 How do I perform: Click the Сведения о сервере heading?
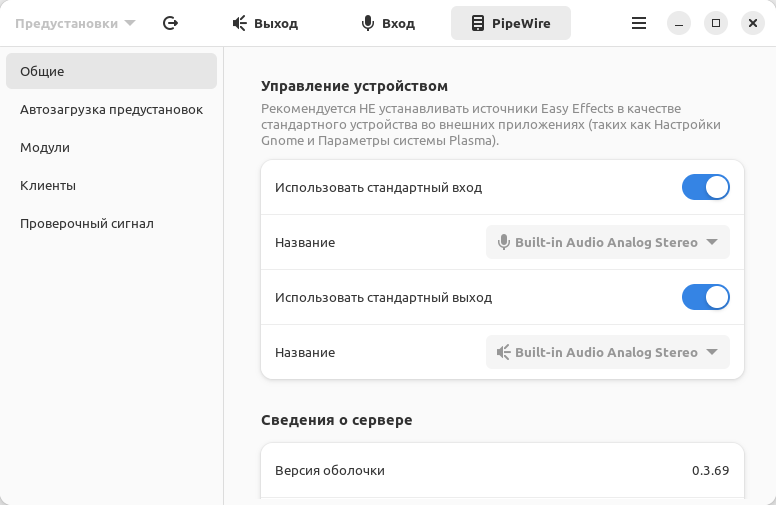(x=337, y=420)
